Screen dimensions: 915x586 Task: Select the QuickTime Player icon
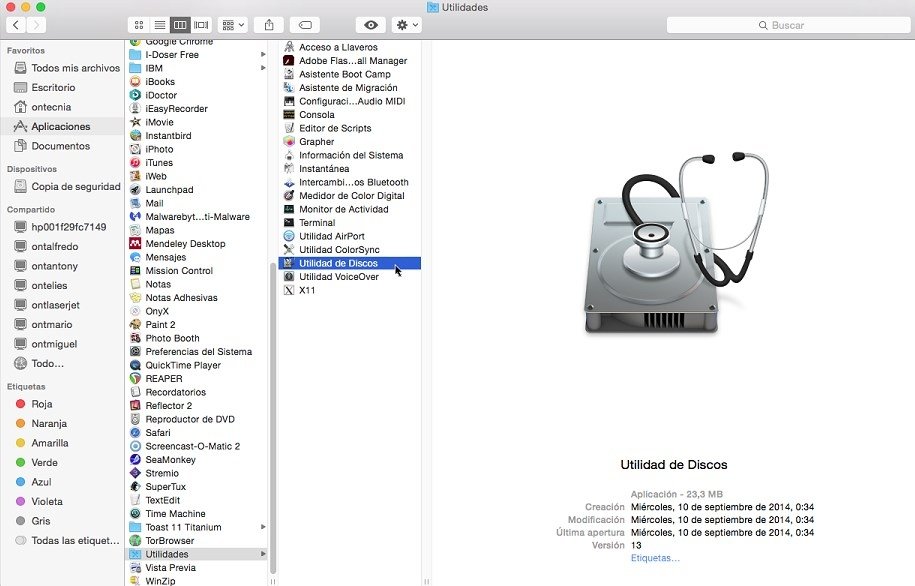pos(135,365)
